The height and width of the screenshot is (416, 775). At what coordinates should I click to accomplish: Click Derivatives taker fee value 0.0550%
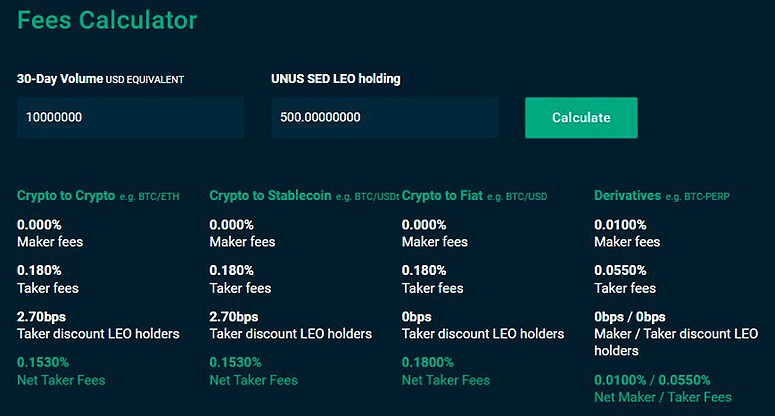(620, 270)
